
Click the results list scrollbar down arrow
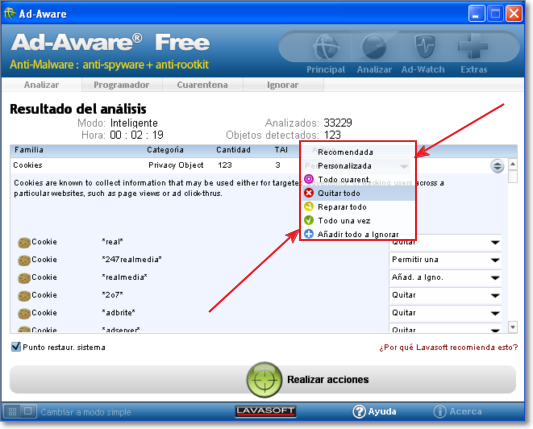[x=513, y=327]
